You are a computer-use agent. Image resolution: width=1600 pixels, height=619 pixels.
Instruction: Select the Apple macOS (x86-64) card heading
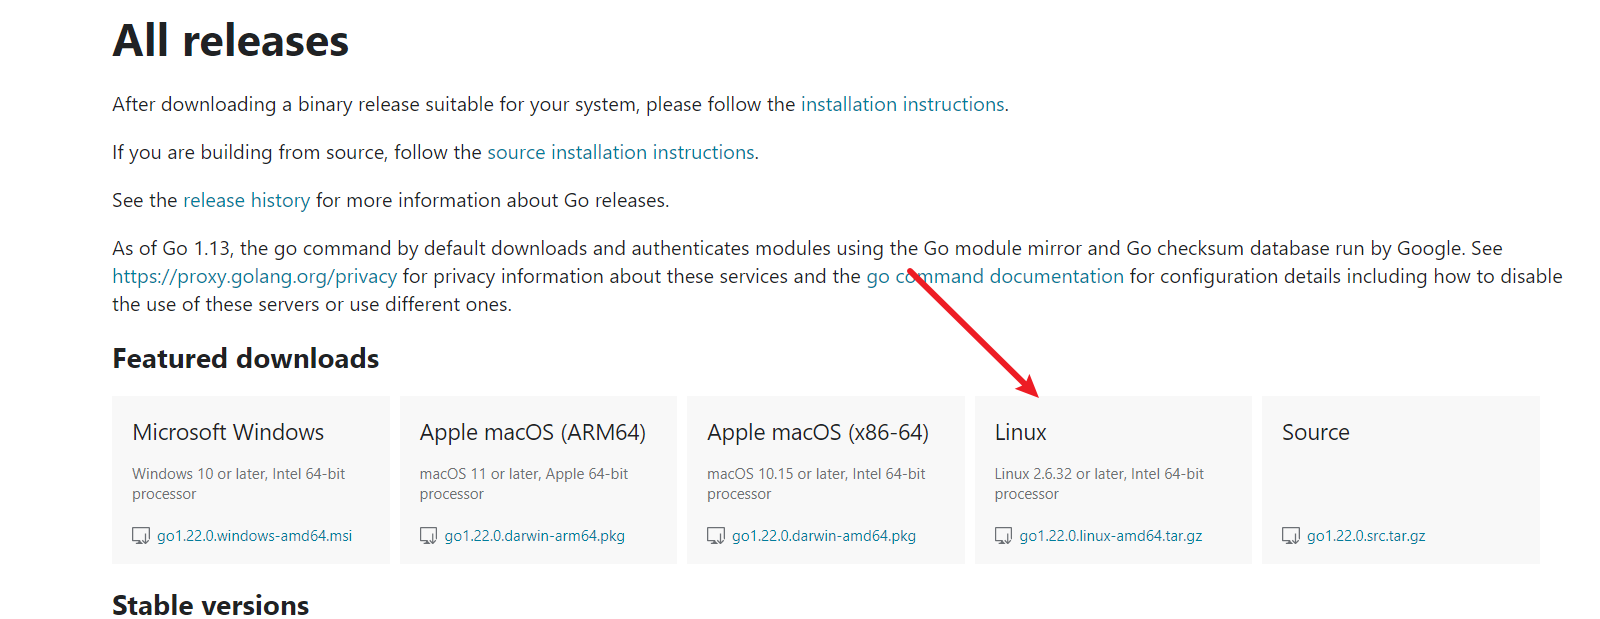pos(817,432)
